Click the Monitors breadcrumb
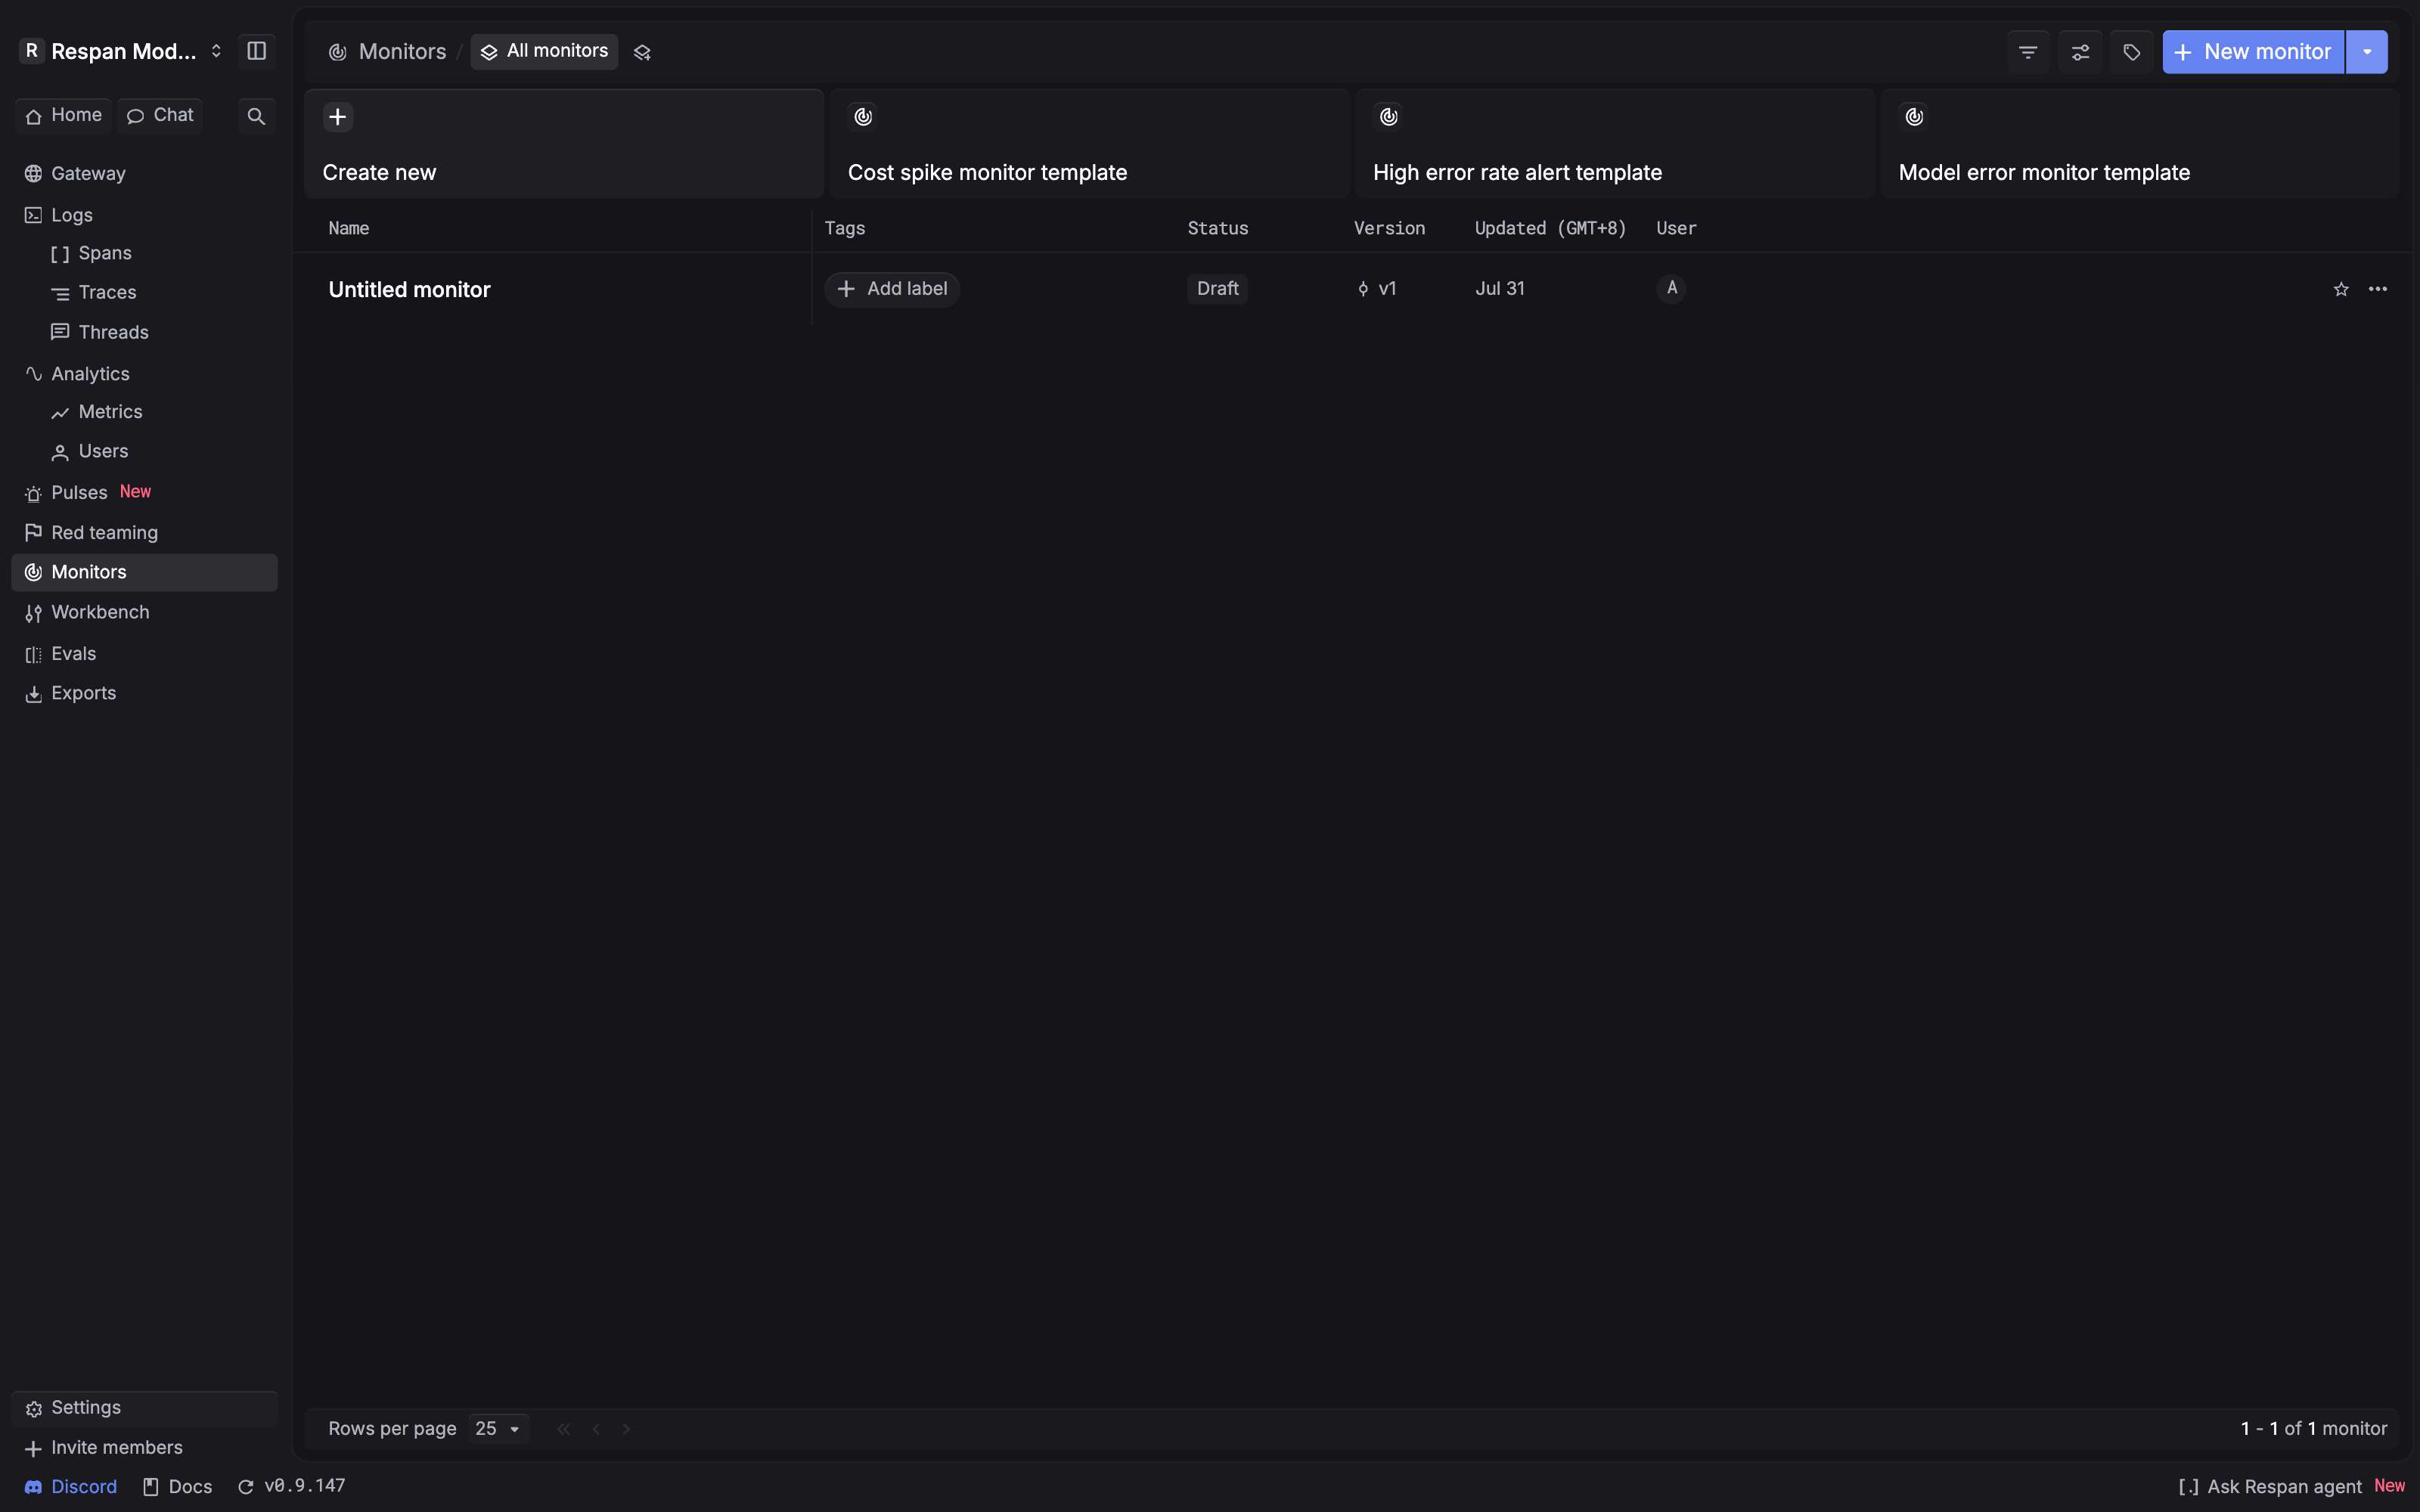The height and width of the screenshot is (1512, 2420). pos(387,52)
